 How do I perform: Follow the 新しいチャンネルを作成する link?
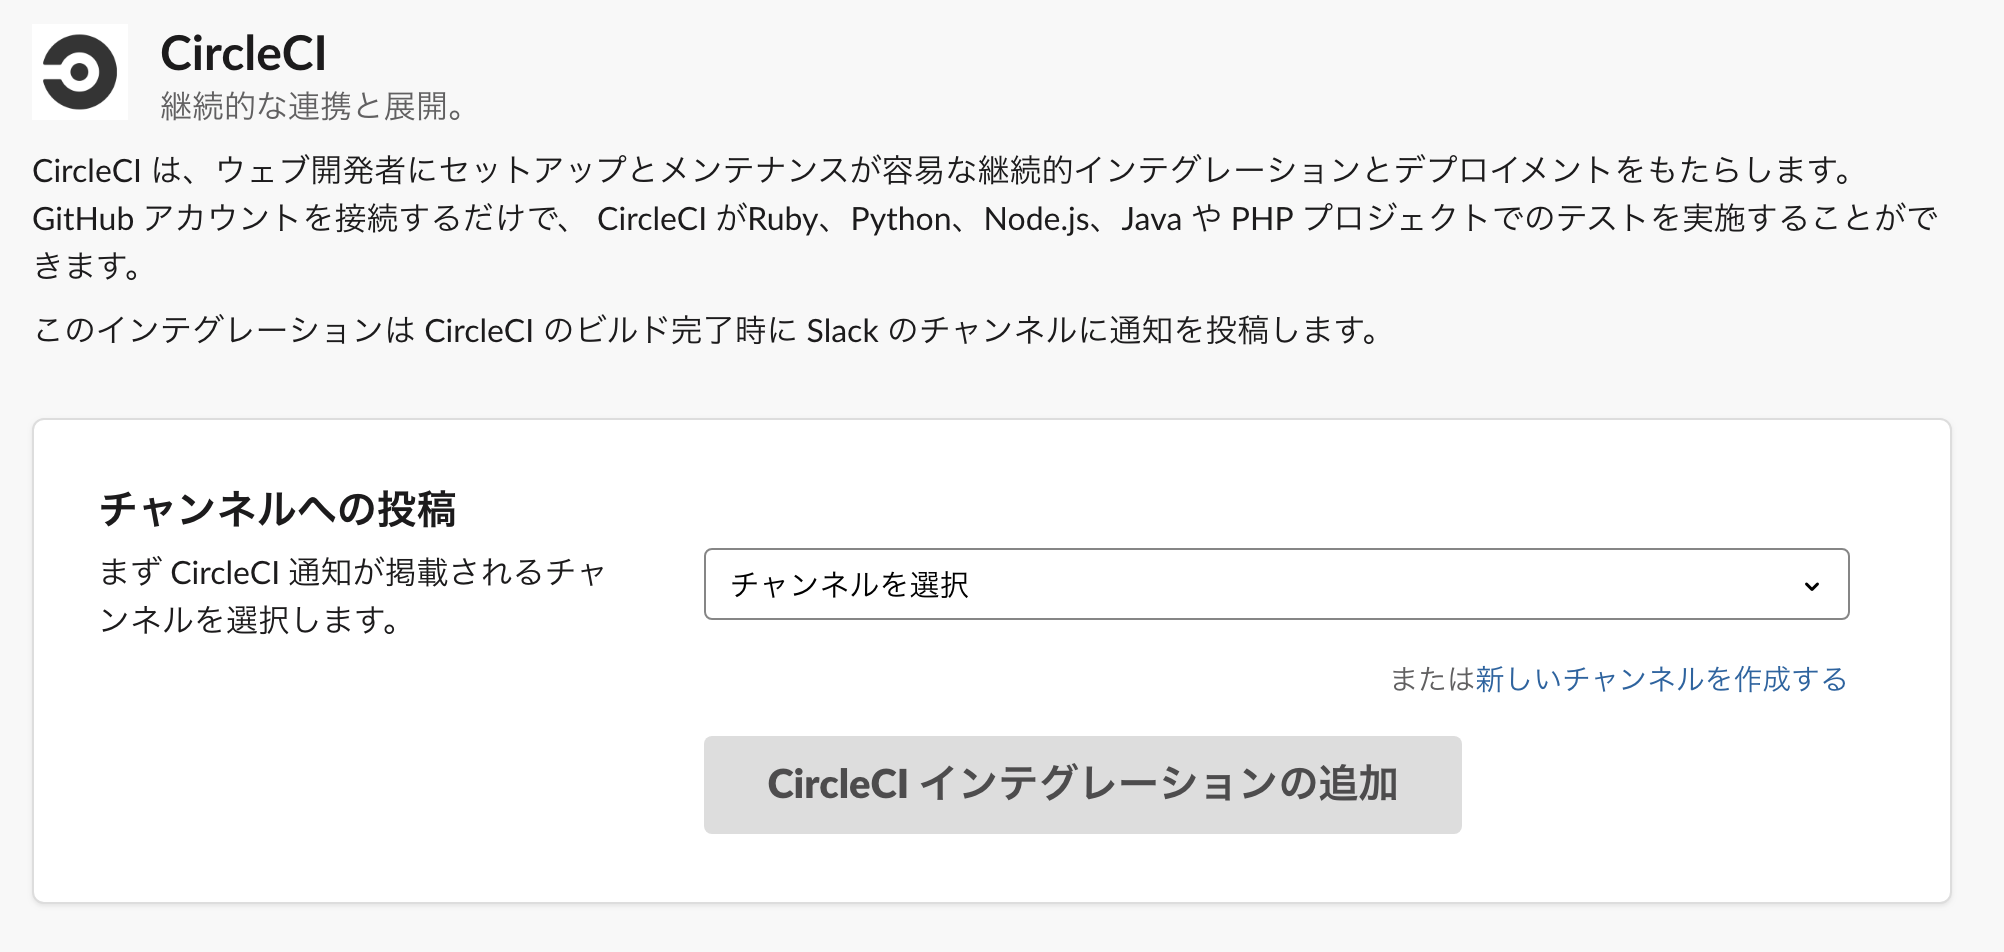[x=1660, y=680]
